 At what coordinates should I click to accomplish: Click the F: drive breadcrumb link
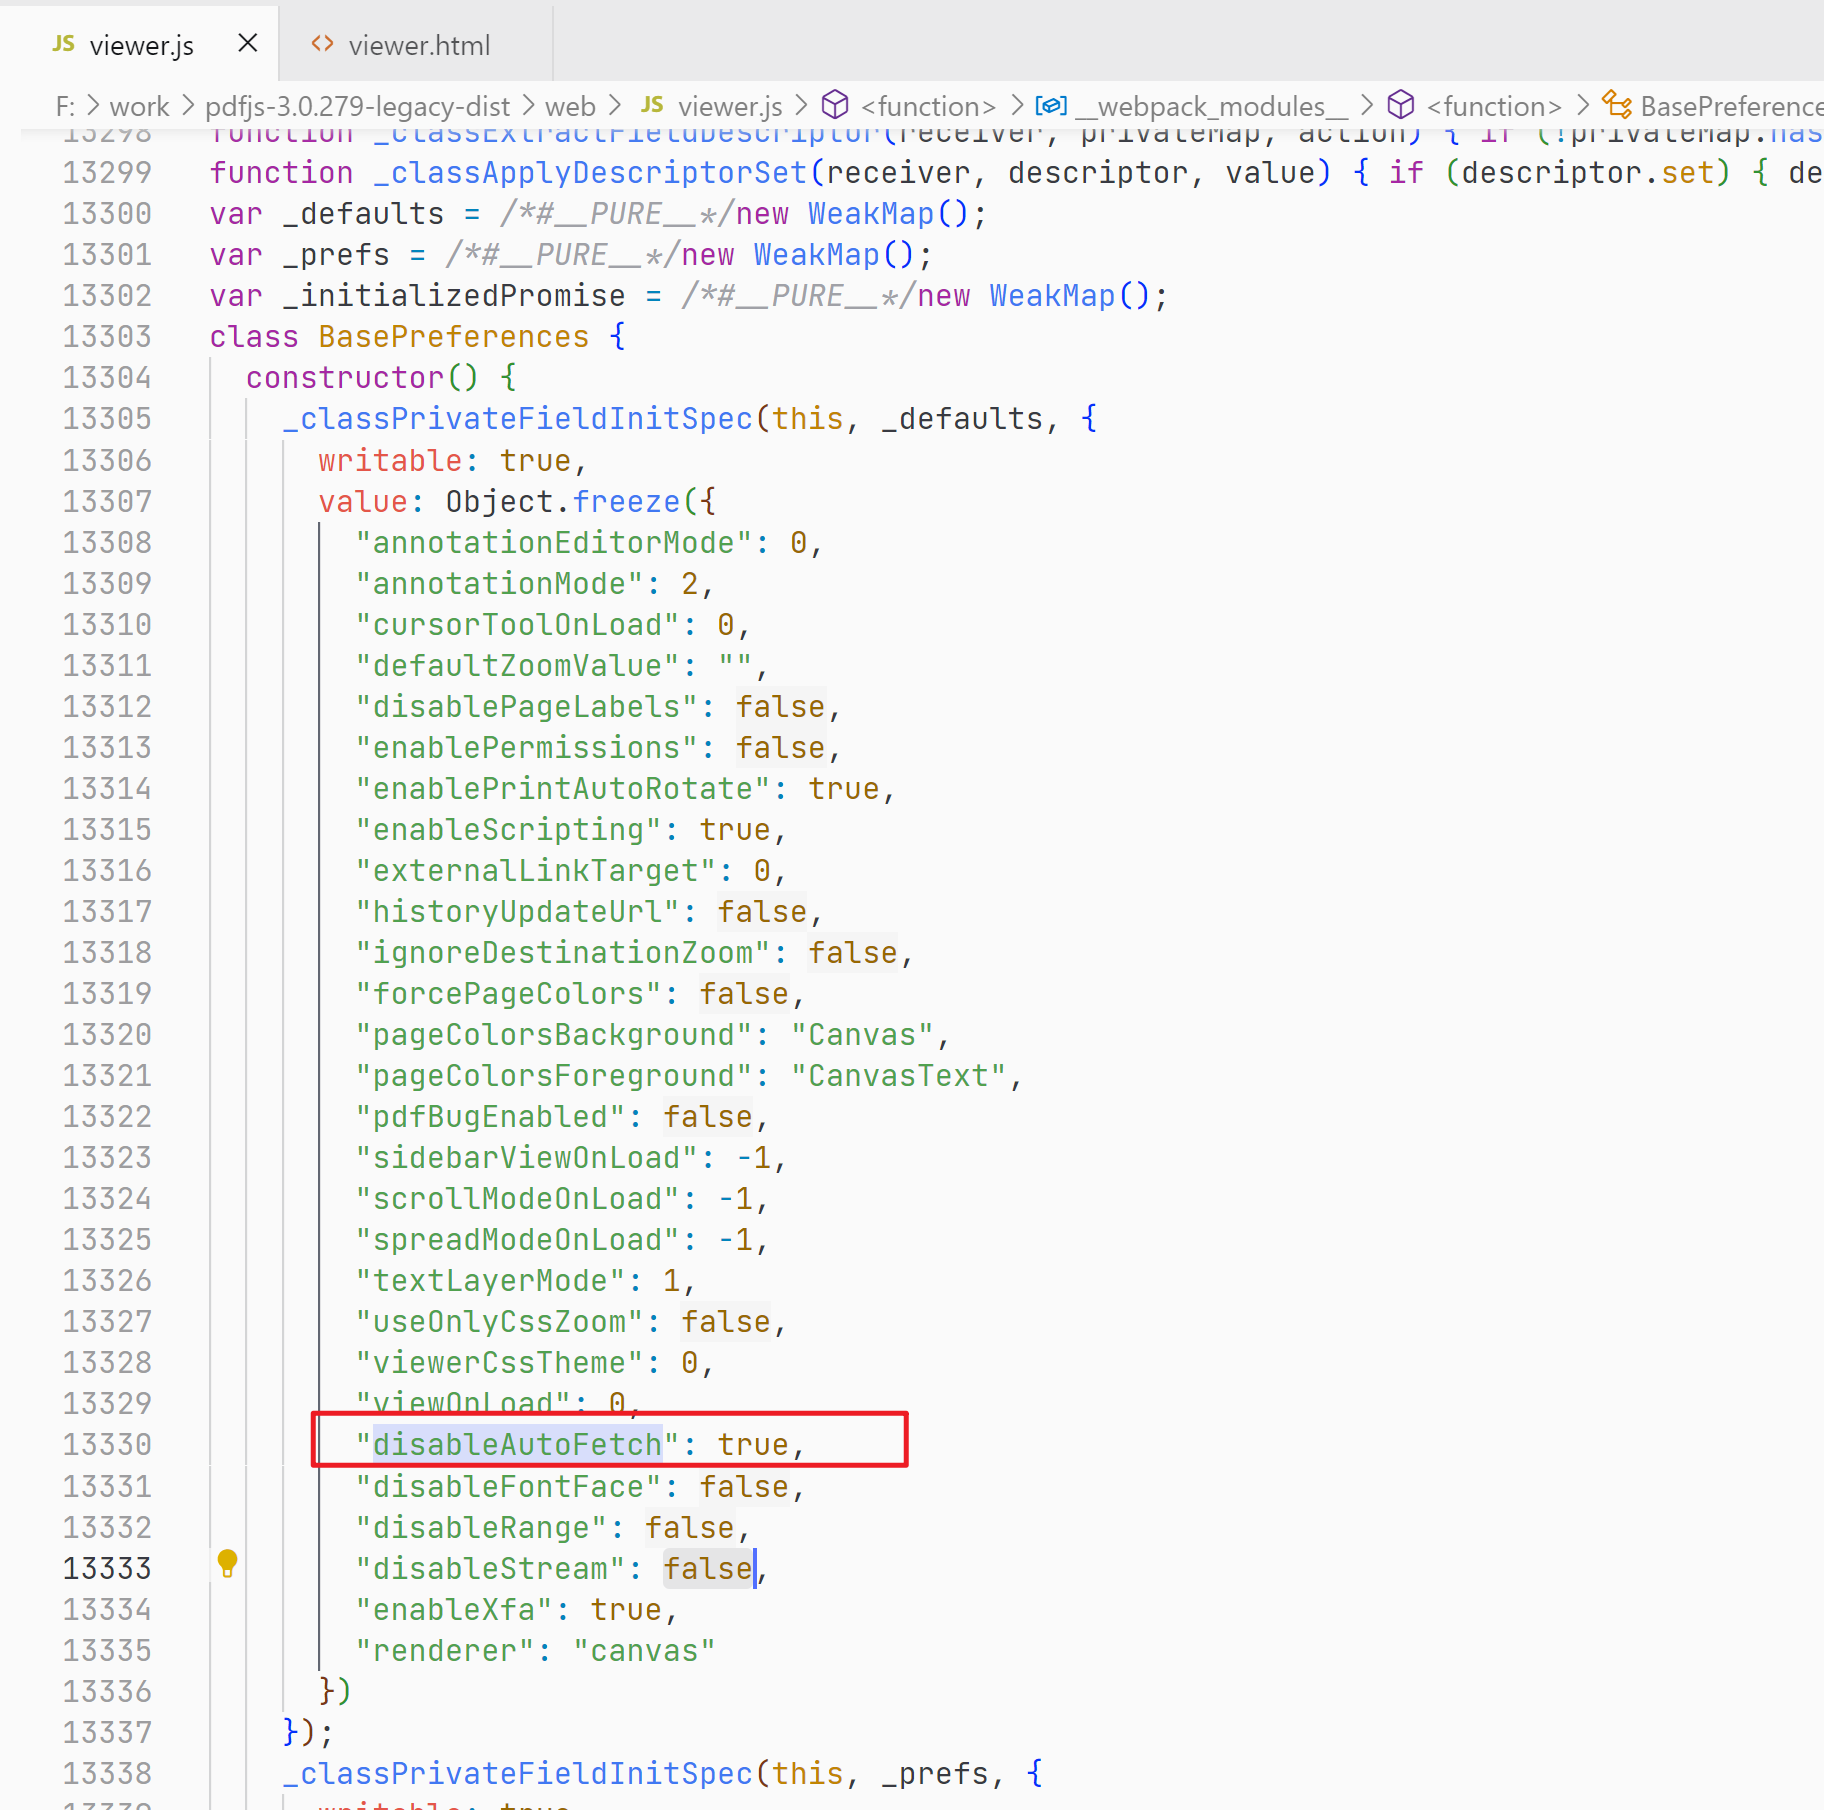(66, 106)
